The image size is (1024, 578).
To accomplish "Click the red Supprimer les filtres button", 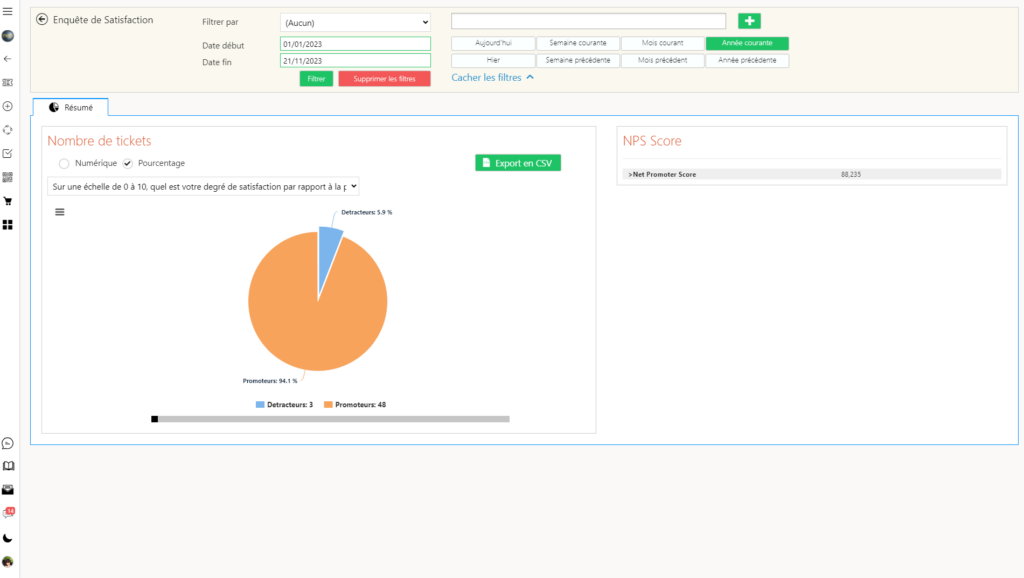I will pyautogui.click(x=384, y=78).
